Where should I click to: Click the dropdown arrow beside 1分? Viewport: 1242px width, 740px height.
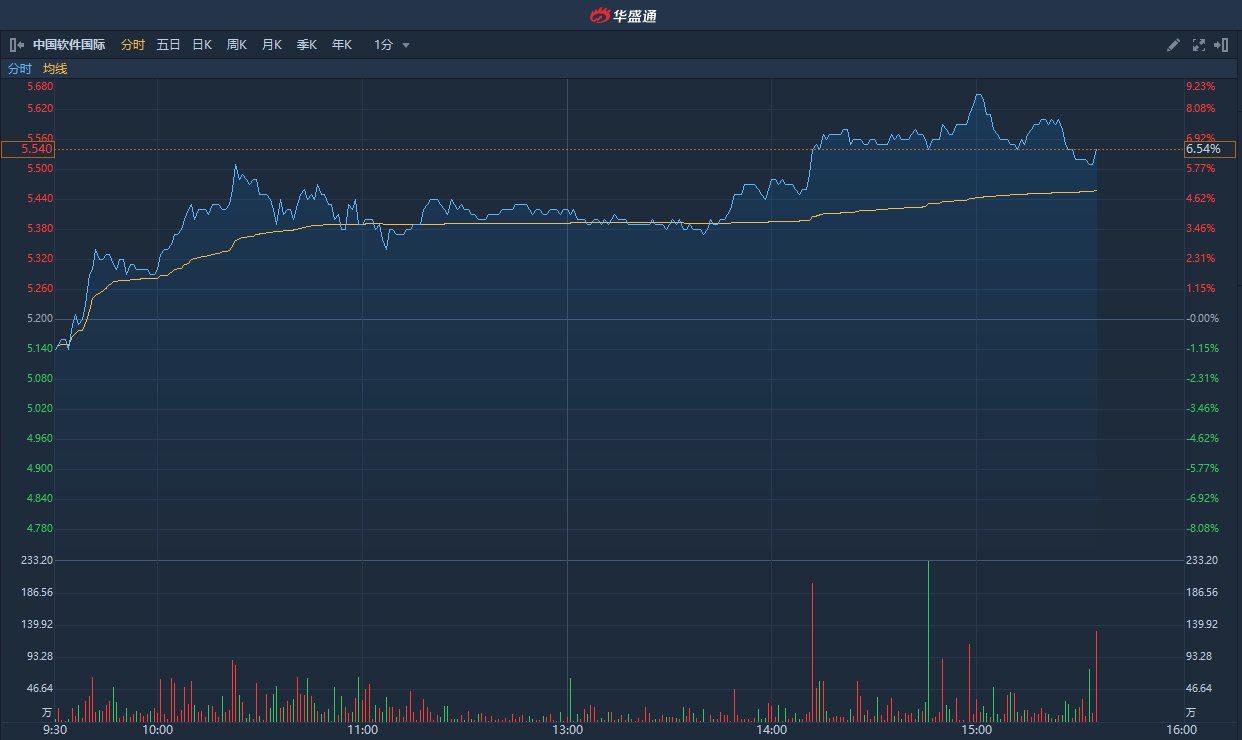point(406,46)
